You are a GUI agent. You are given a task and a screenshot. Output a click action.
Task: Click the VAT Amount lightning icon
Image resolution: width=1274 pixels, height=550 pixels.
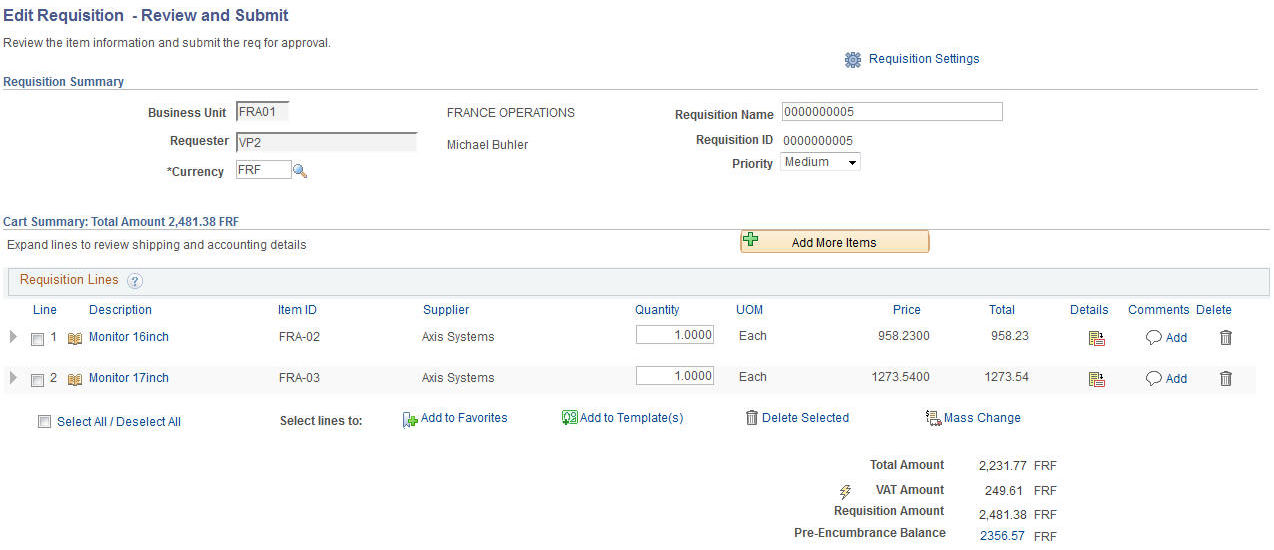[x=845, y=492]
